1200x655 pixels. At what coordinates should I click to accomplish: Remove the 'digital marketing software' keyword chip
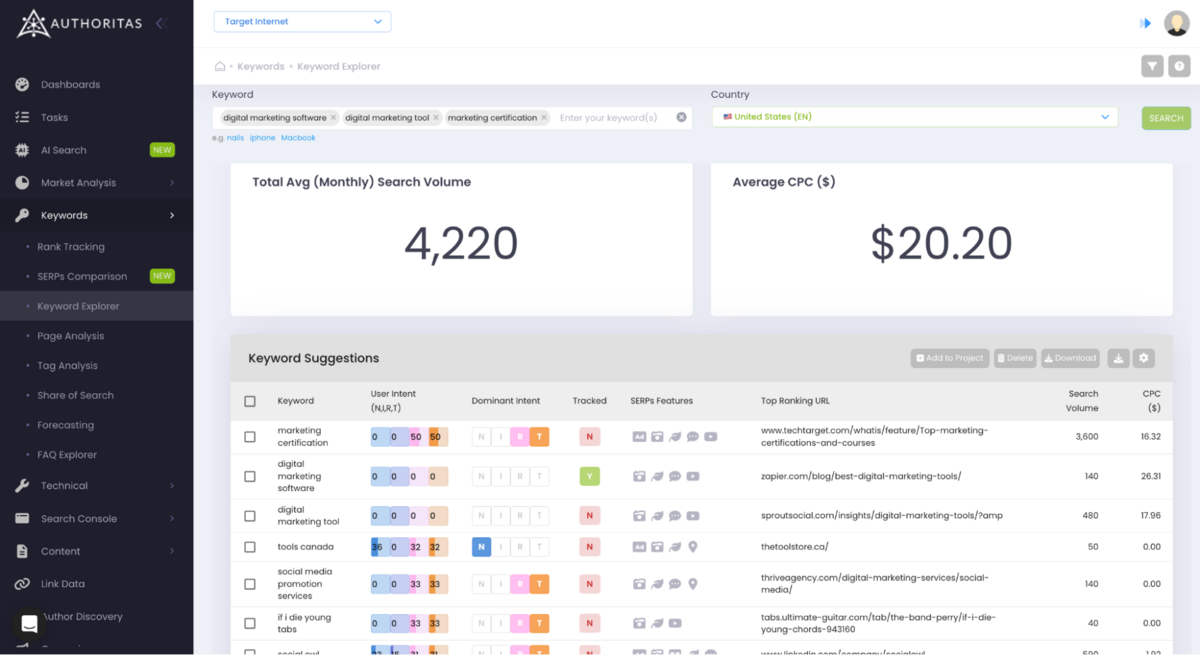coord(334,118)
